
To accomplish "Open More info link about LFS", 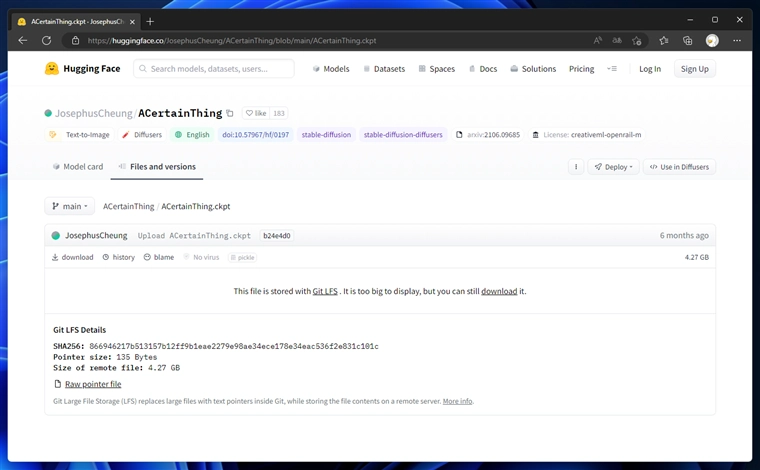I will click(457, 401).
